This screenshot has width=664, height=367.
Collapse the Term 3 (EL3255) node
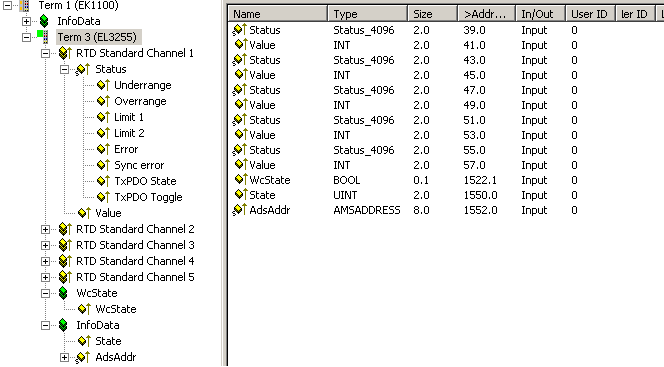(x=26, y=37)
